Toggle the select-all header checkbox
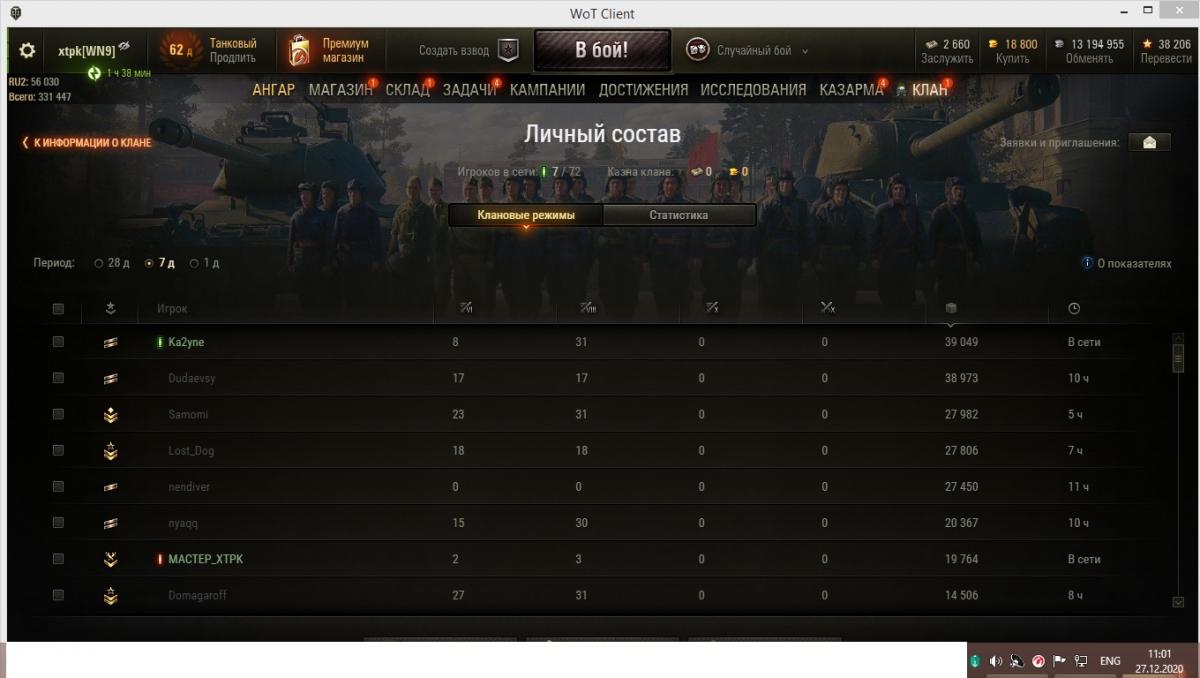This screenshot has height=678, width=1200. coord(58,309)
